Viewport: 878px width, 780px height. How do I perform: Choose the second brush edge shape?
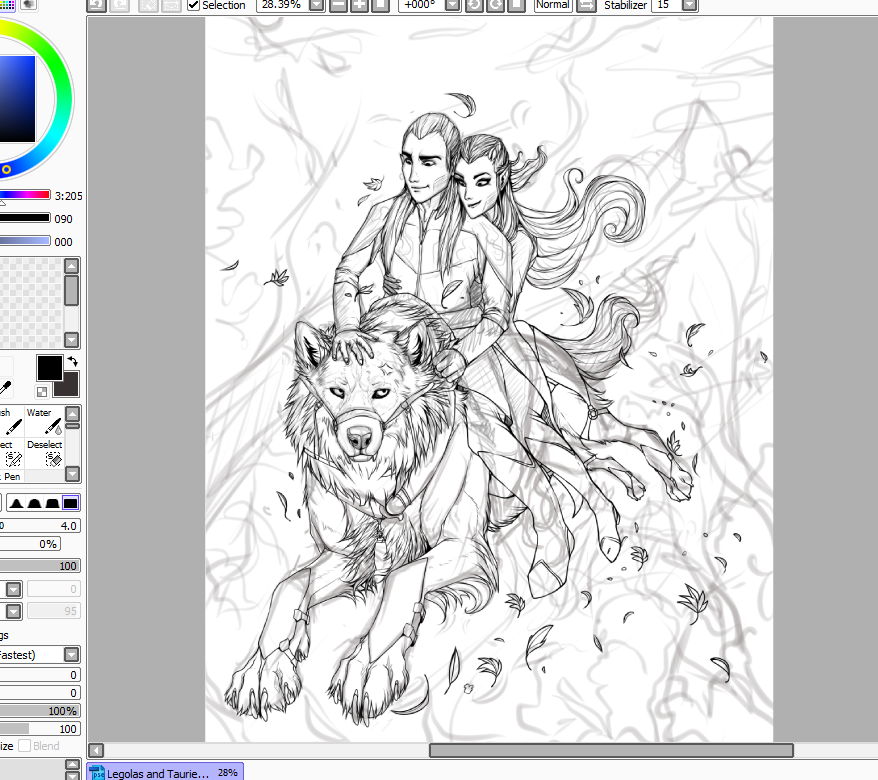pyautogui.click(x=35, y=503)
